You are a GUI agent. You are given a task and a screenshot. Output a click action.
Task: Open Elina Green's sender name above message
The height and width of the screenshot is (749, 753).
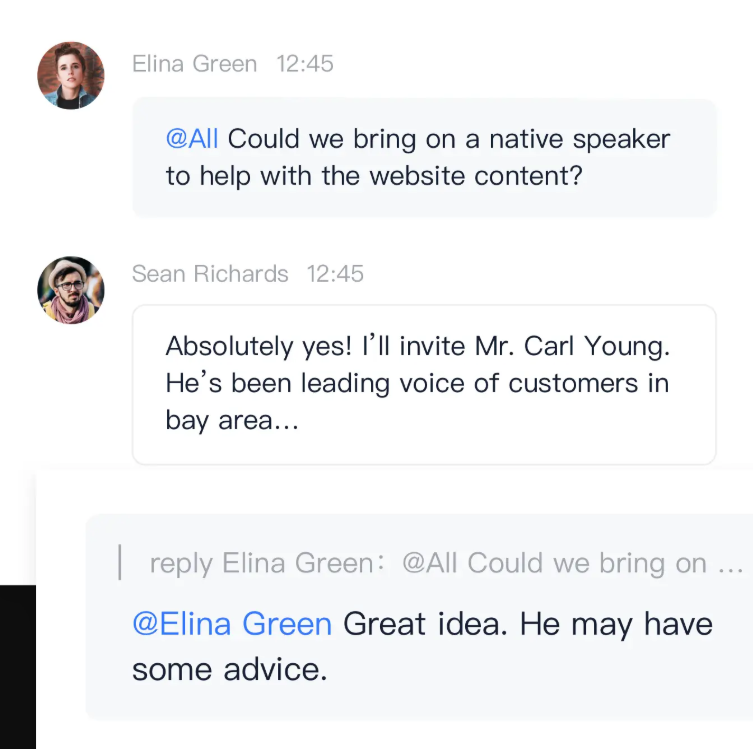194,64
